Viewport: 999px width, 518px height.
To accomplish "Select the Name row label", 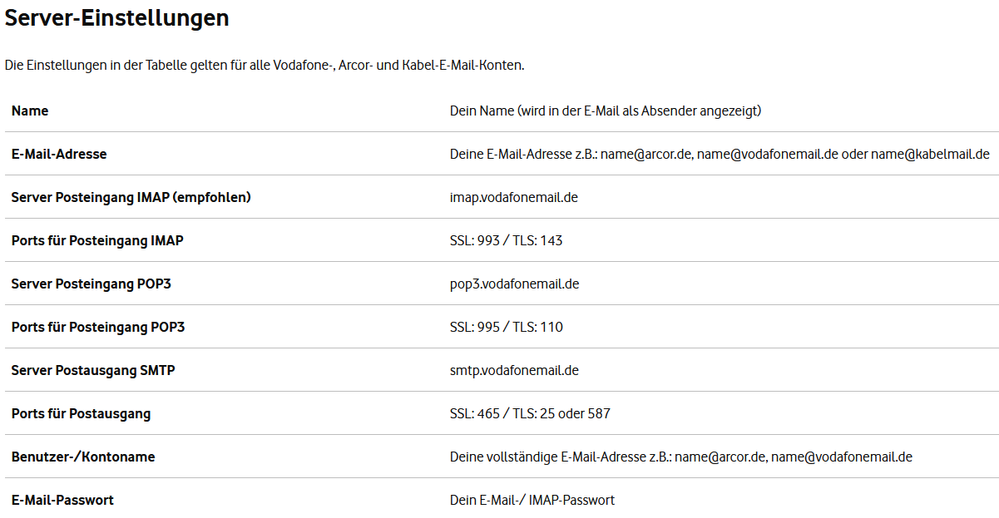I will click(x=30, y=111).
